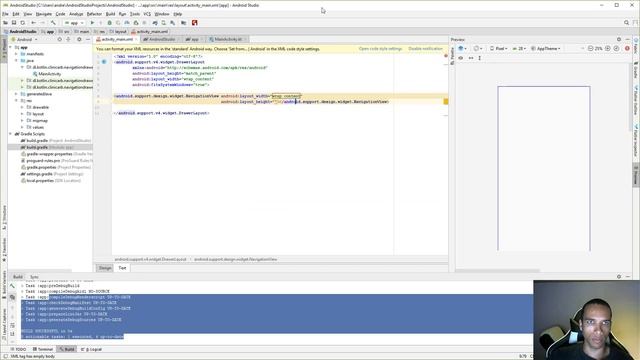
Task: Open the Build menu
Action: pos(111,14)
